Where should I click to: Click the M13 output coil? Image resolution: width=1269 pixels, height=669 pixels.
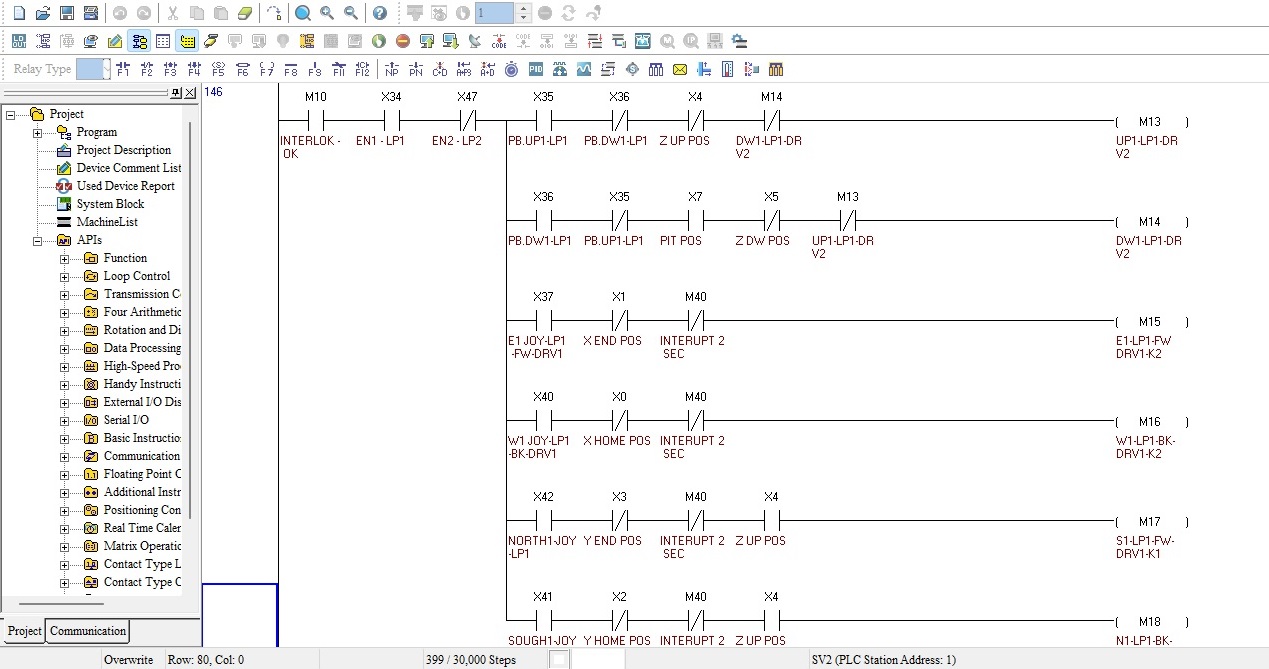point(1150,121)
